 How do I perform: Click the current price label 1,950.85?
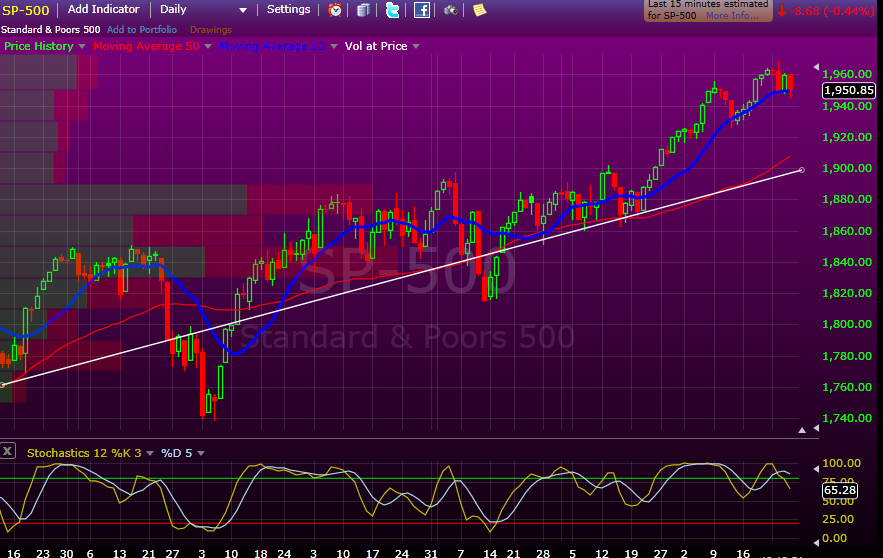849,90
